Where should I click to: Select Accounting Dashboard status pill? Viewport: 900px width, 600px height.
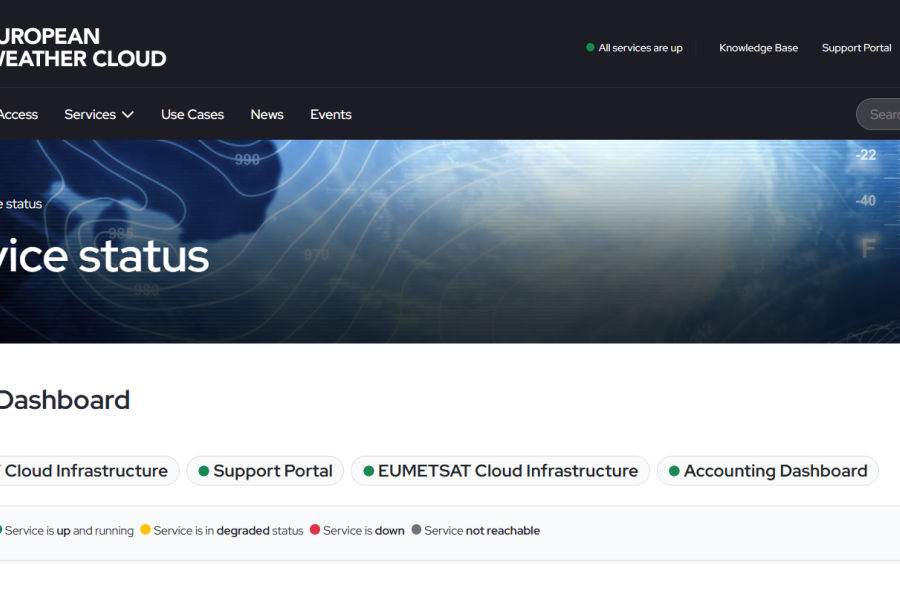click(768, 471)
